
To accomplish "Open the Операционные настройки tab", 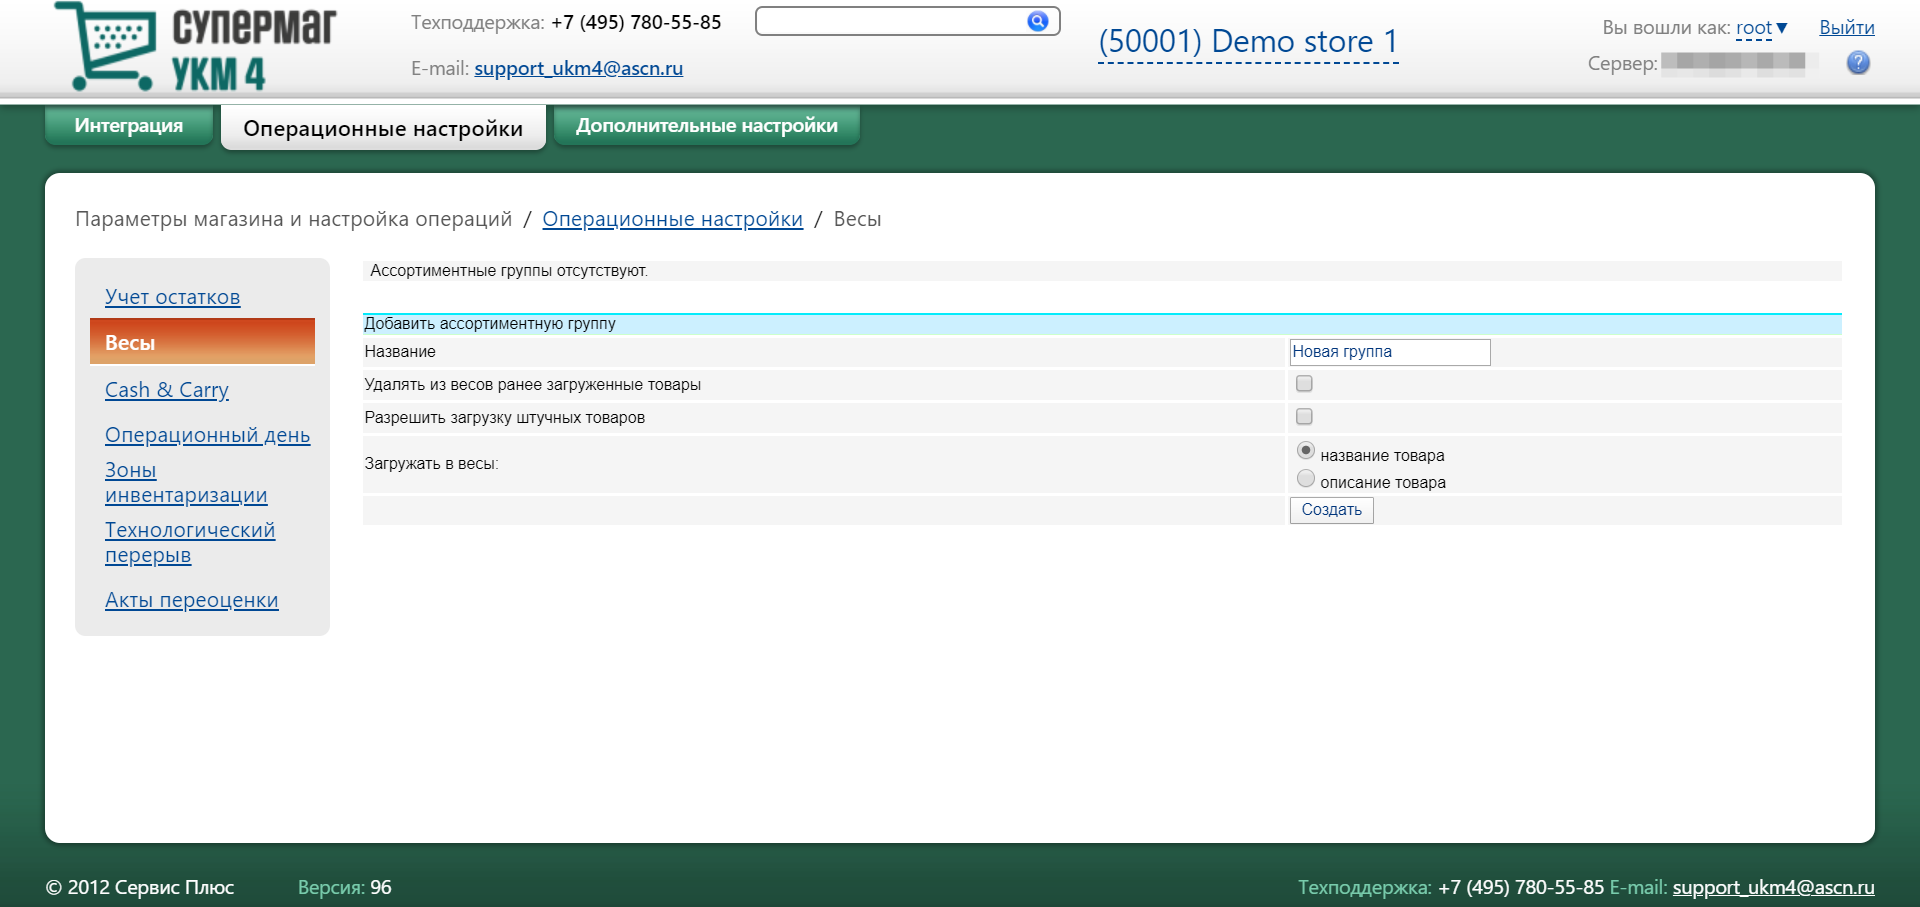I will pos(383,128).
